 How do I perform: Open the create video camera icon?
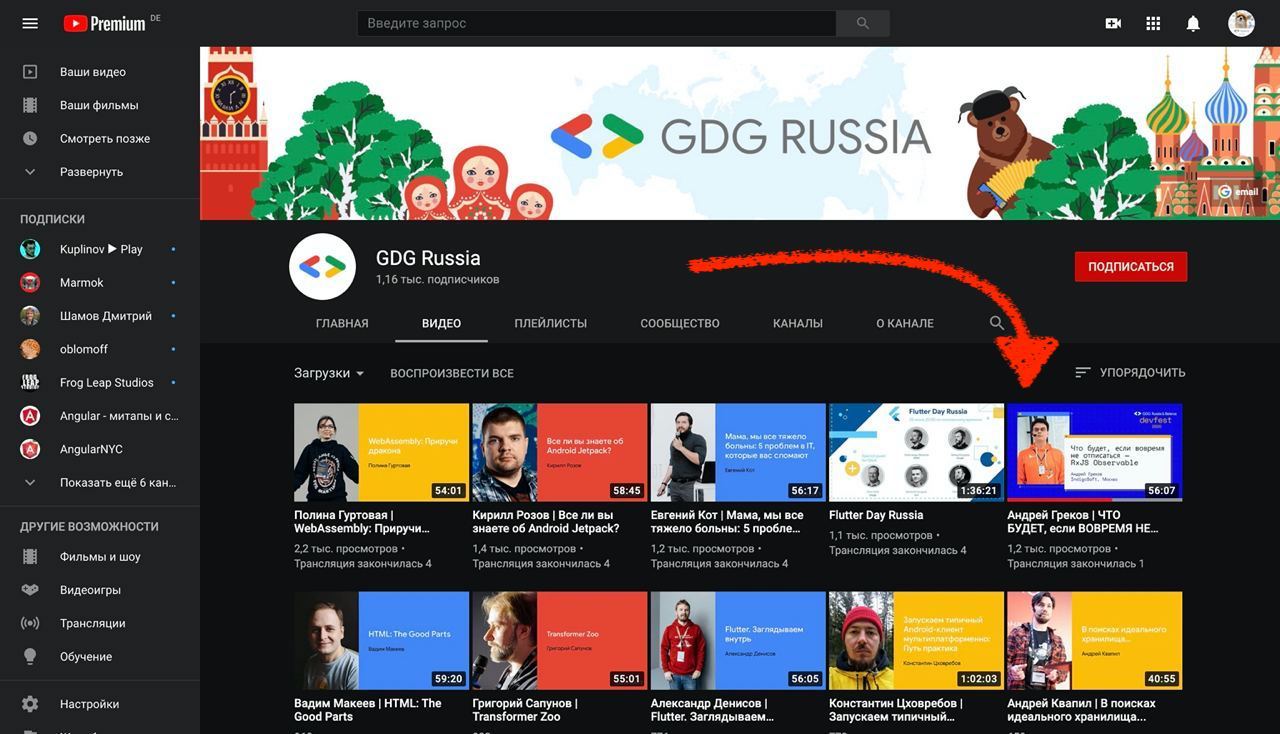[x=1113, y=23]
